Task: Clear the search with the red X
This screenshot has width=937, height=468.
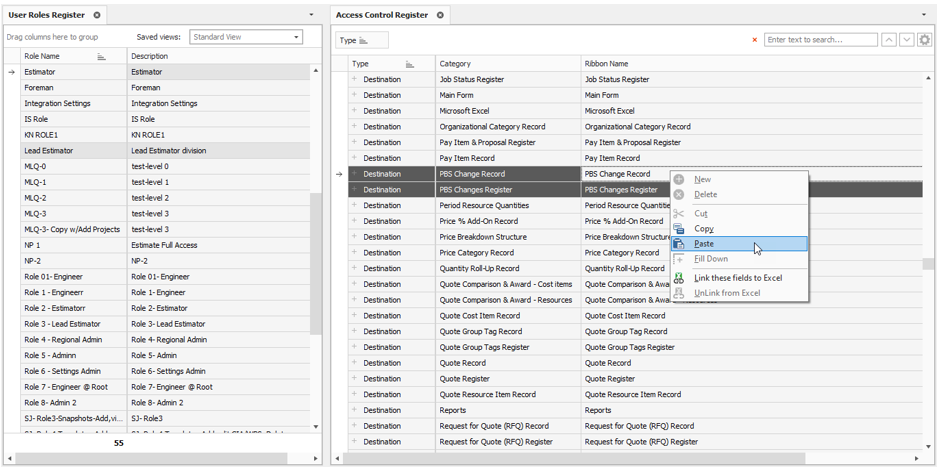Action: [x=755, y=40]
